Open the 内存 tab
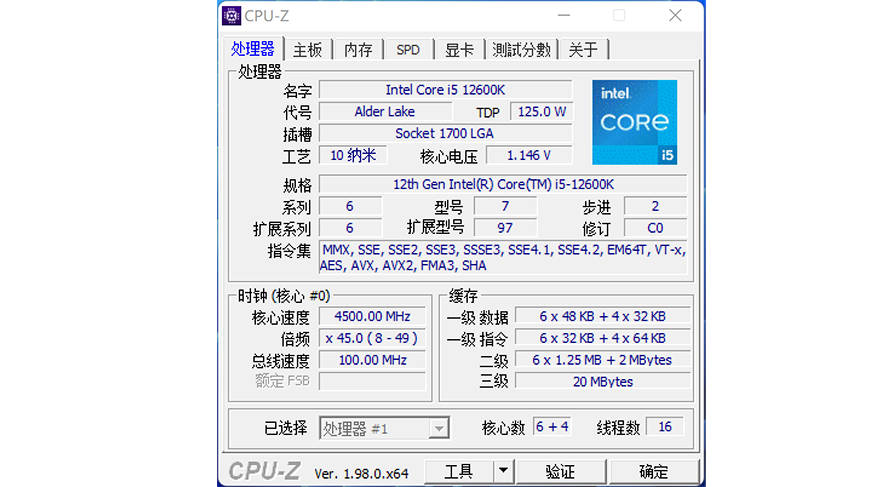This screenshot has width=890, height=487. pos(358,50)
